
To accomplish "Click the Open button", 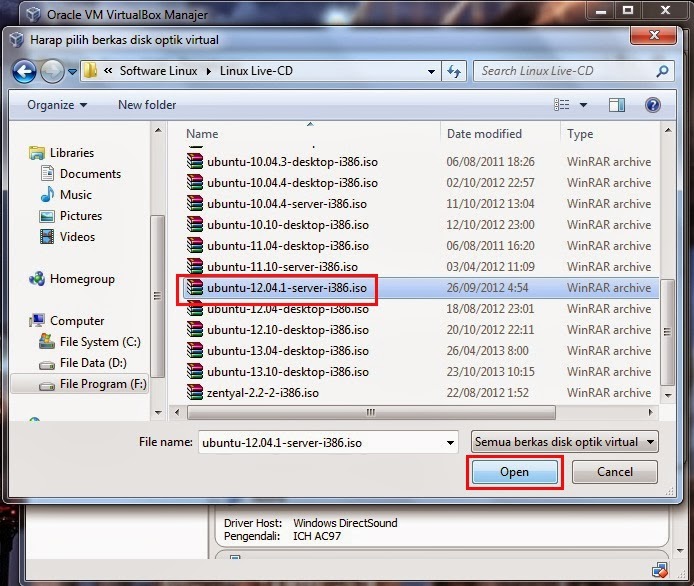I will (x=514, y=472).
